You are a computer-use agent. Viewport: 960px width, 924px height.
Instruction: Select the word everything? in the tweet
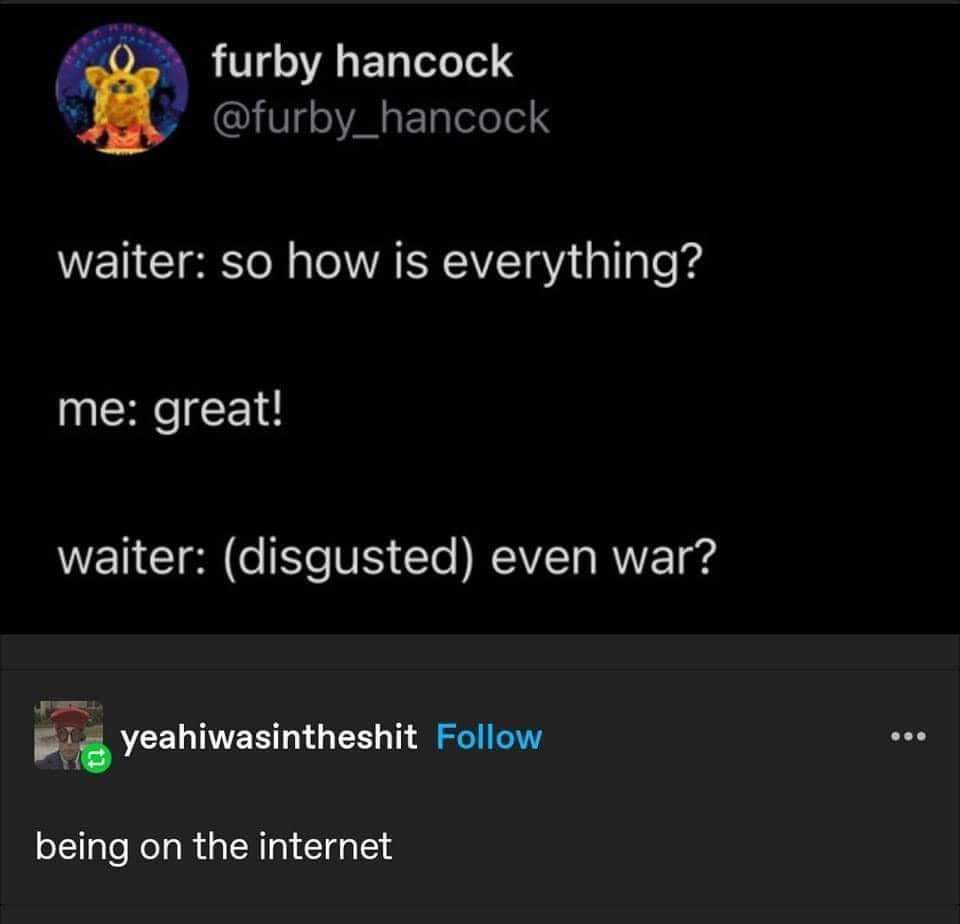(x=572, y=263)
